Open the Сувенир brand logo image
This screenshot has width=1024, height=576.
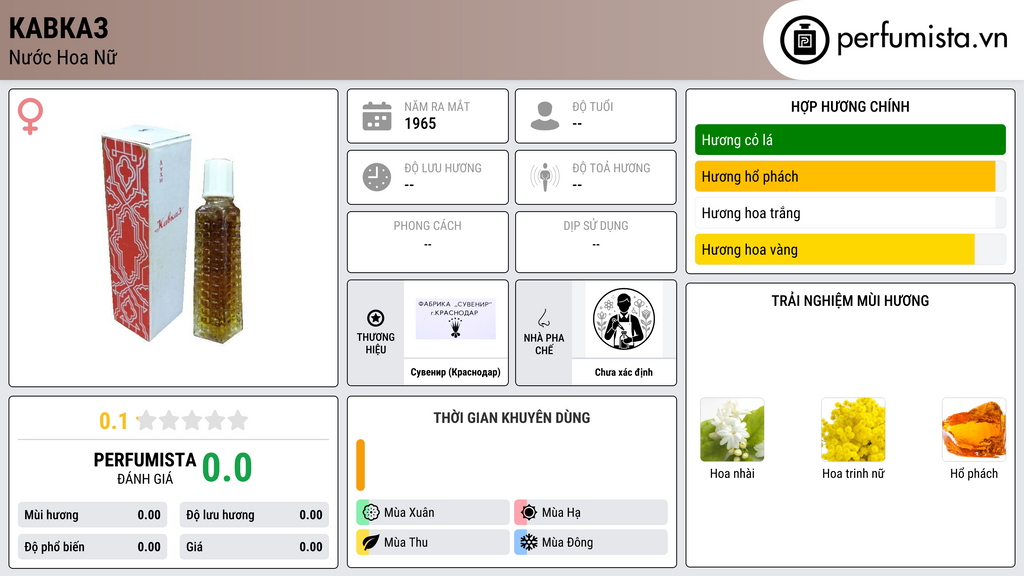[x=456, y=319]
